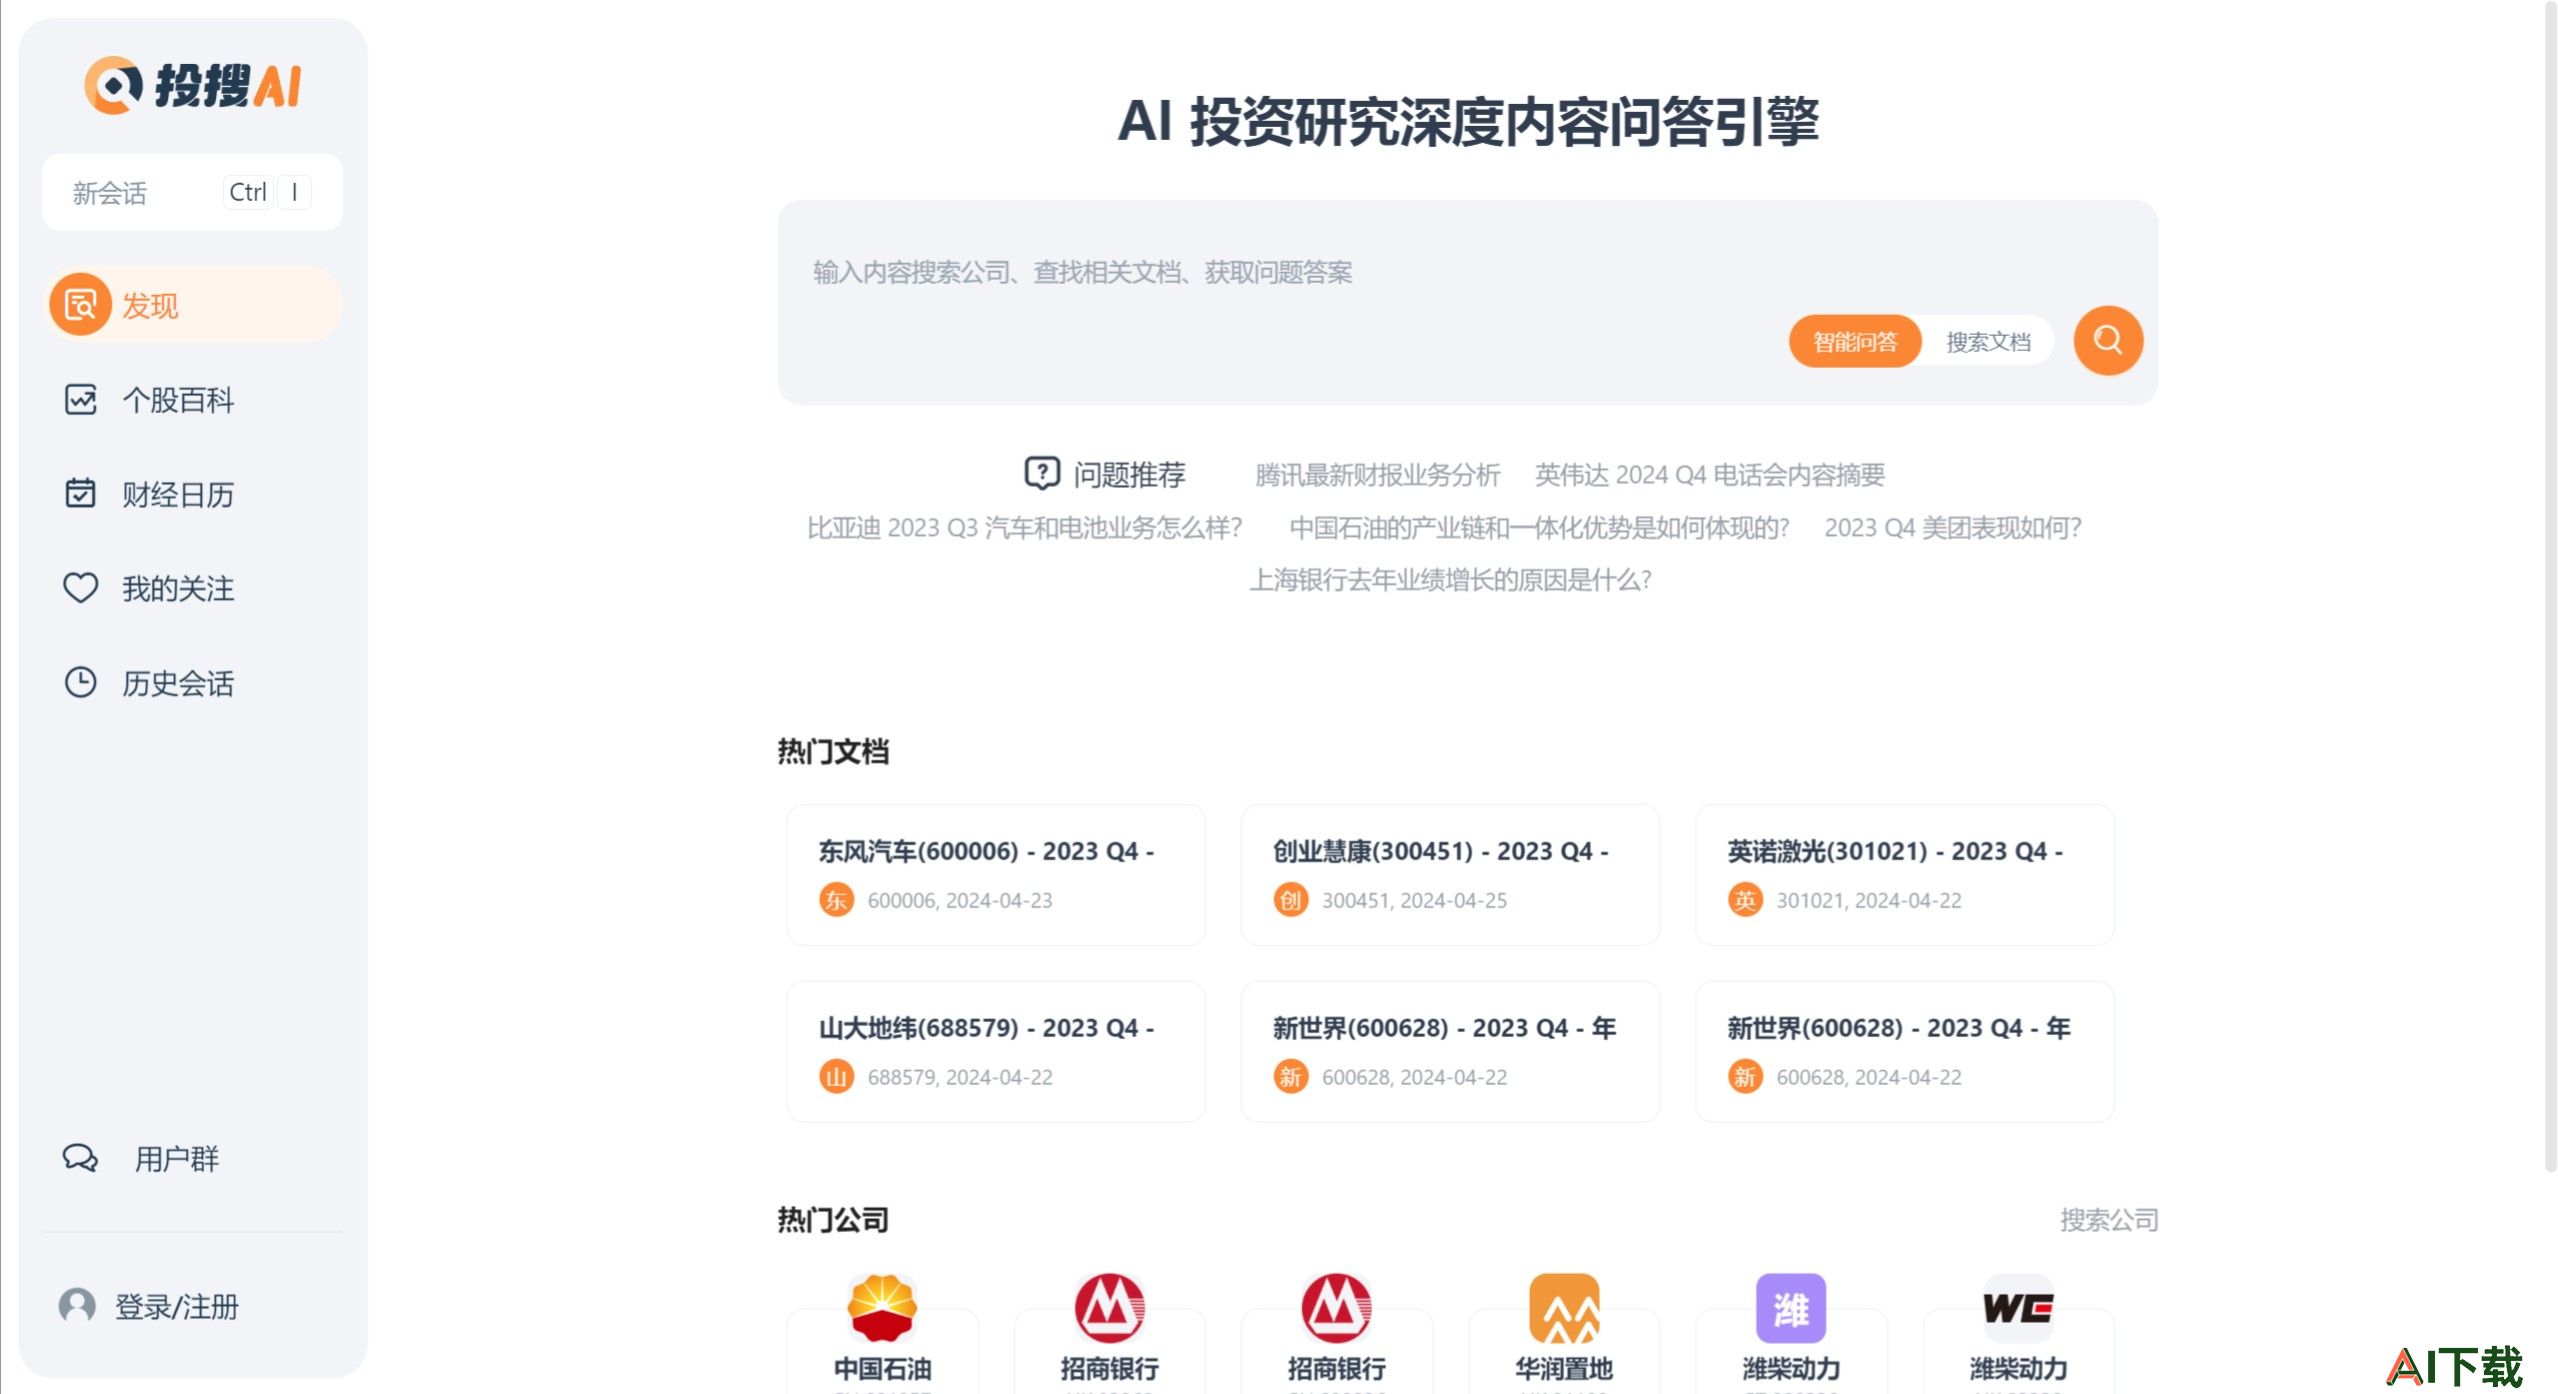The width and height of the screenshot is (2558, 1394).
Task: Go to 个股百科 menu item
Action: point(193,399)
